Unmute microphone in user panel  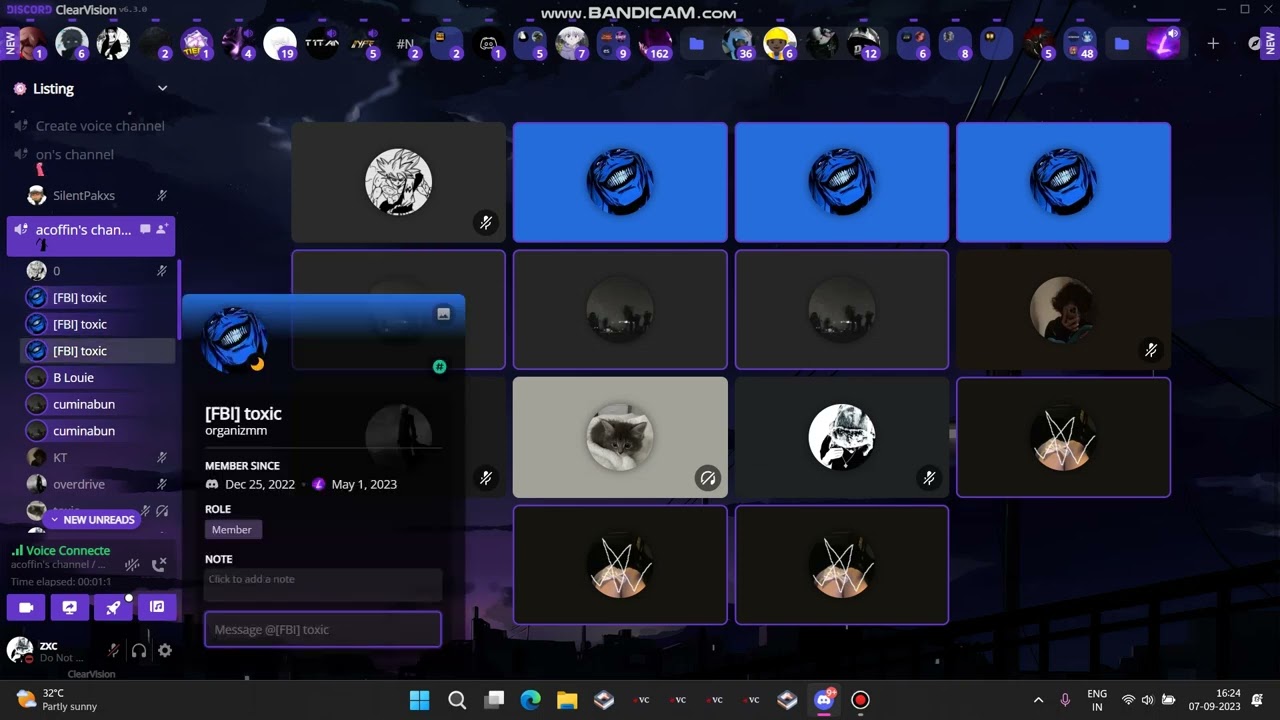113,651
